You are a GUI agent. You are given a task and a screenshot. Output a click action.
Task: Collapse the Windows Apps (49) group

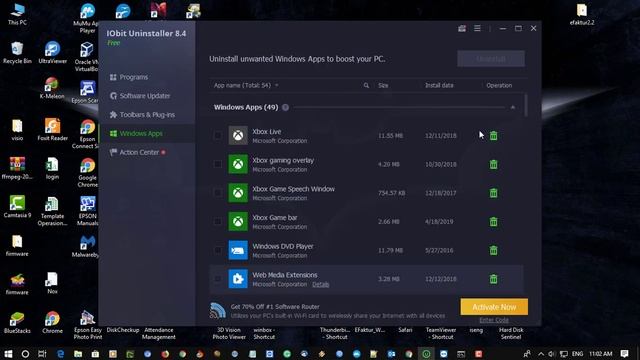click(x=513, y=107)
